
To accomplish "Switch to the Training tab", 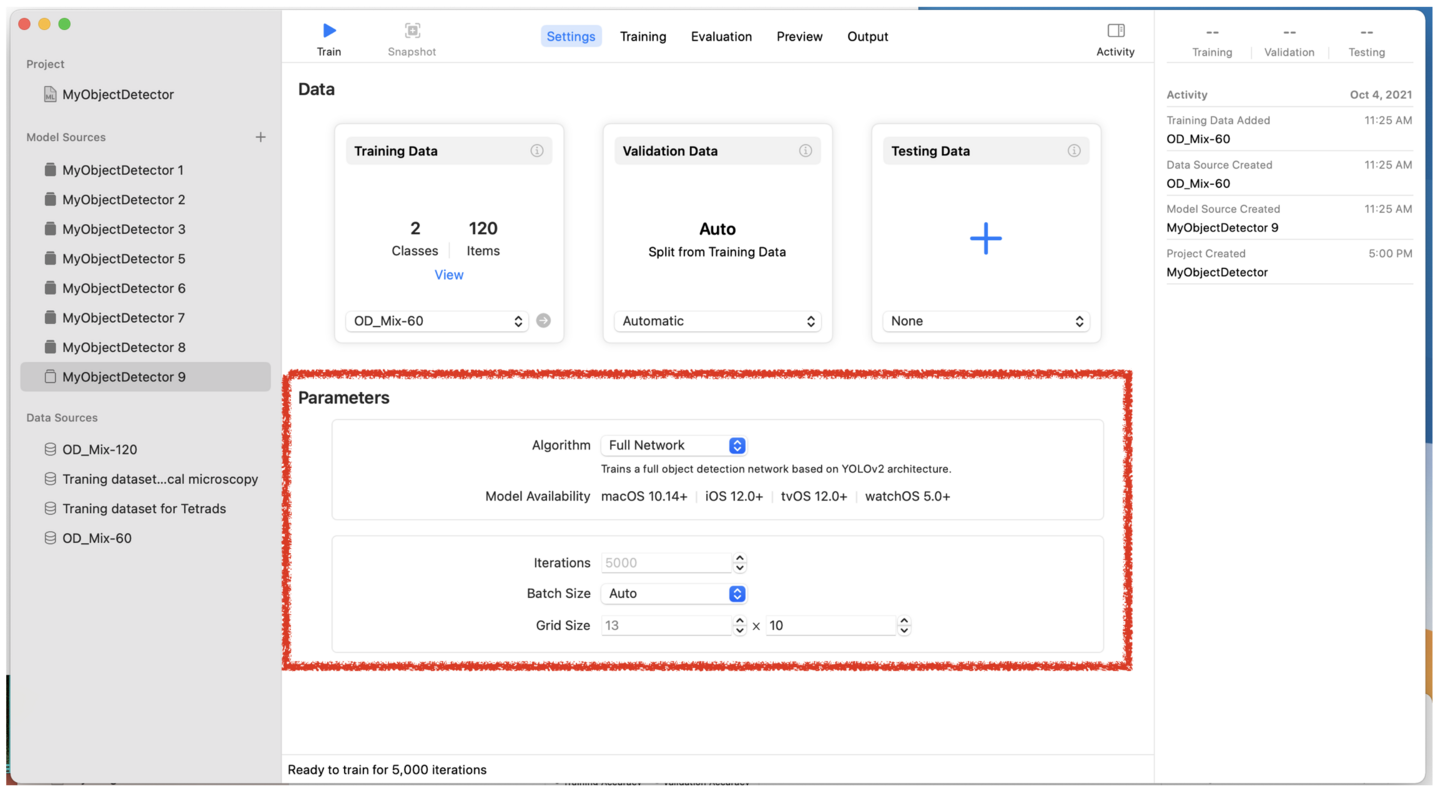I will [643, 37].
